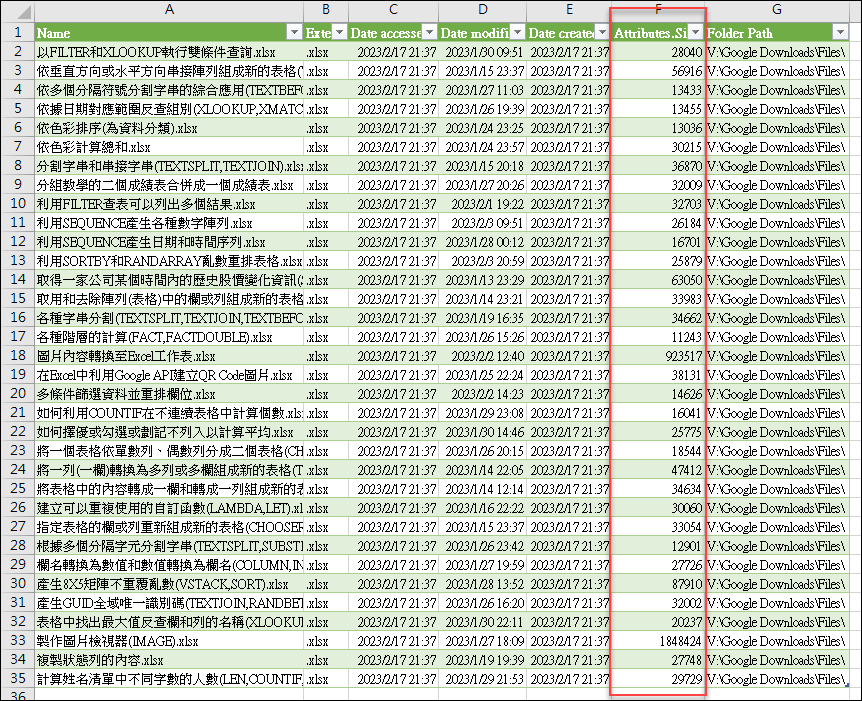Select row 1 header
The width and height of the screenshot is (862, 701).
pyautogui.click(x=18, y=32)
